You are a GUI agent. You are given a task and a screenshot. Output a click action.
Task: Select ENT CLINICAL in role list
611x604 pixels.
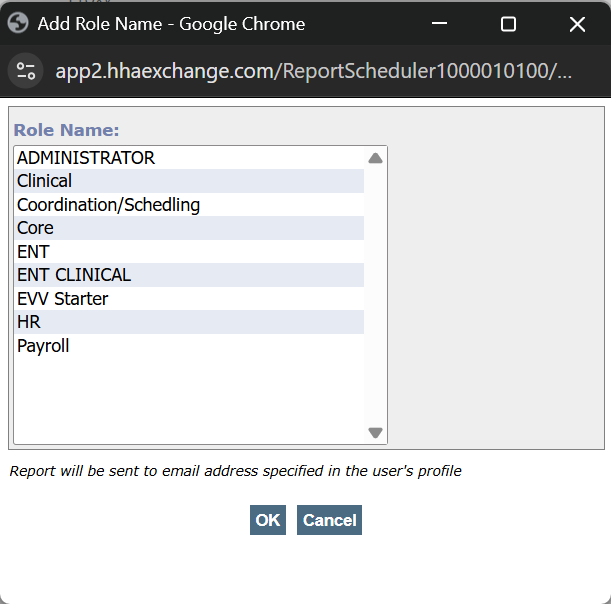pyautogui.click(x=74, y=275)
